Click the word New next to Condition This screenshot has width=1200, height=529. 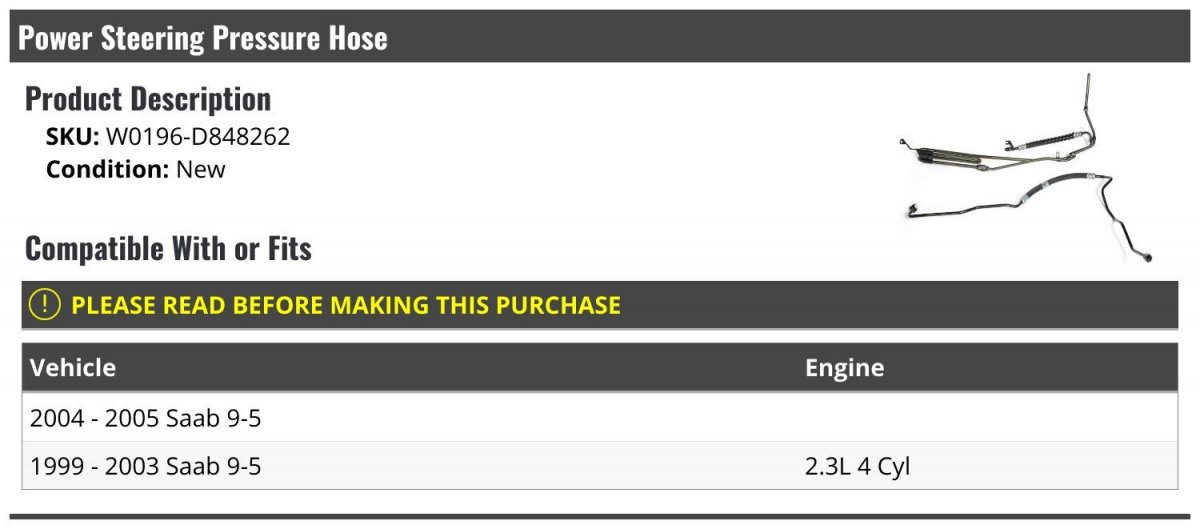(x=201, y=169)
